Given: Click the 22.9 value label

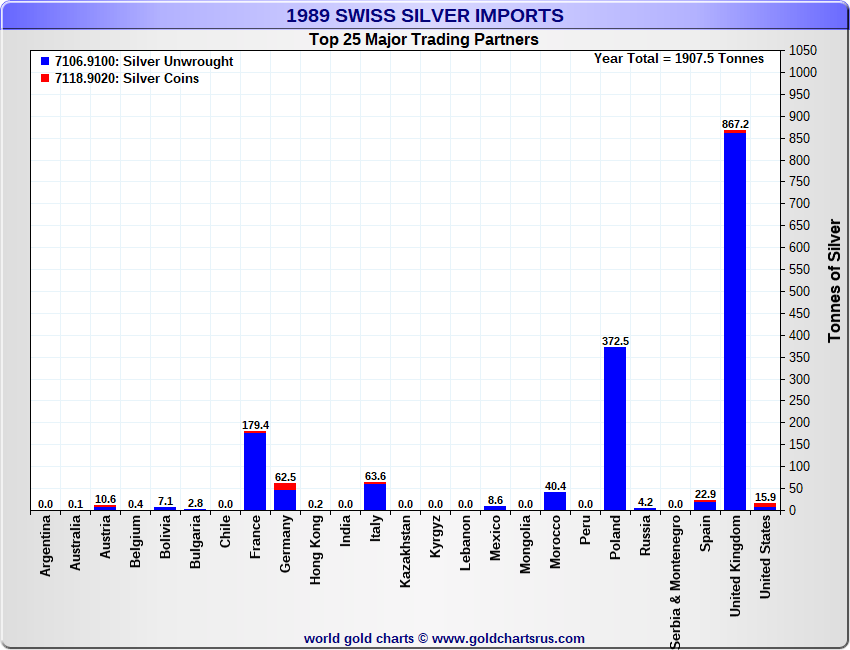Looking at the screenshot, I should (x=705, y=494).
